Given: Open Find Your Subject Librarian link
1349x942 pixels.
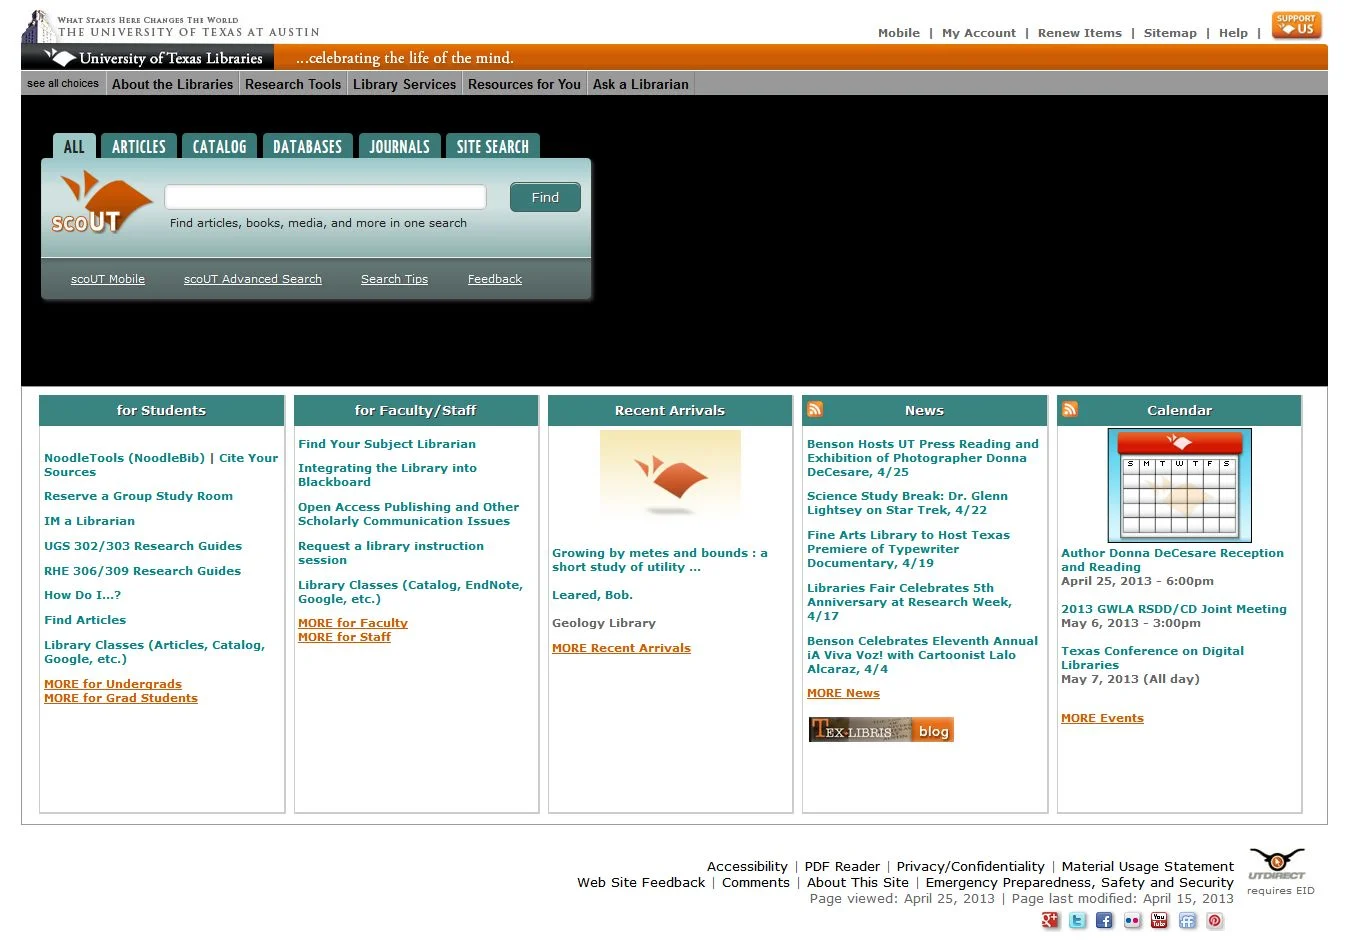Looking at the screenshot, I should [x=387, y=444].
